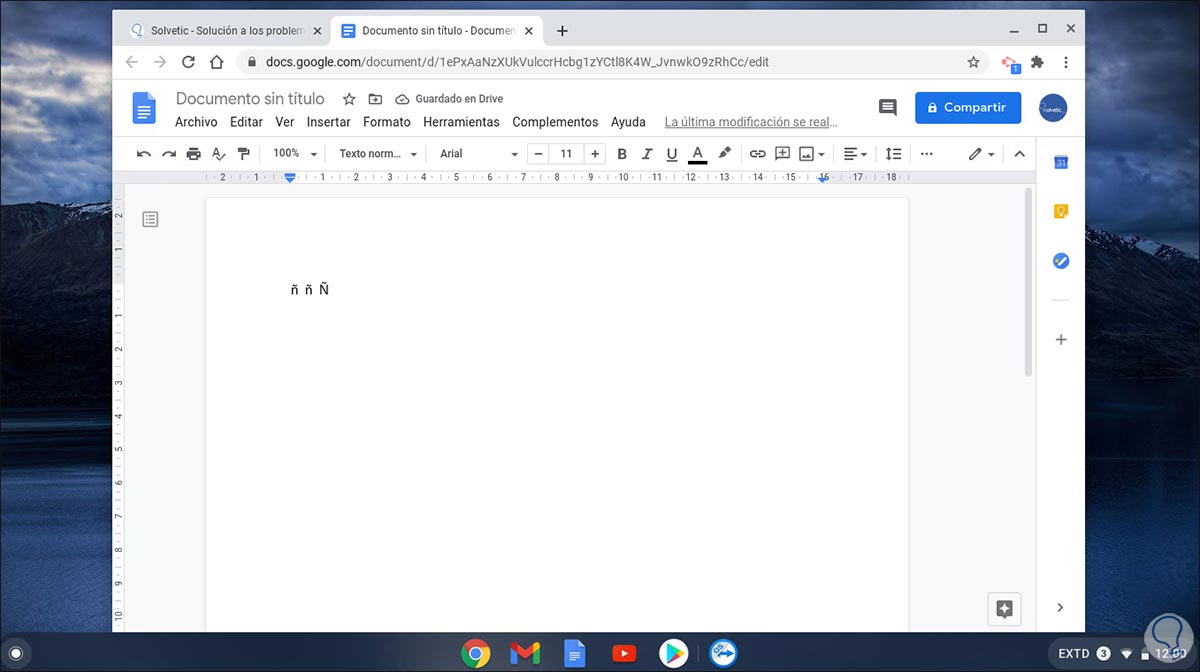
Task: Open text alignment dropdown
Action: pos(855,154)
